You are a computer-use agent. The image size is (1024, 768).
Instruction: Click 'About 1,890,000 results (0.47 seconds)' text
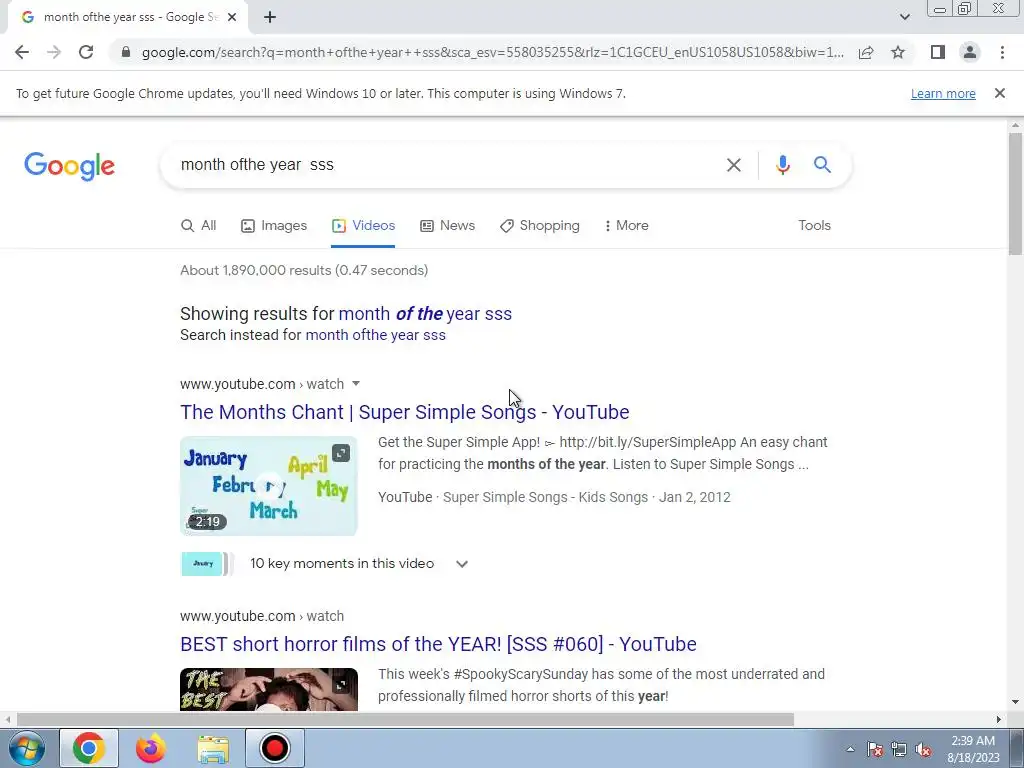pos(304,270)
